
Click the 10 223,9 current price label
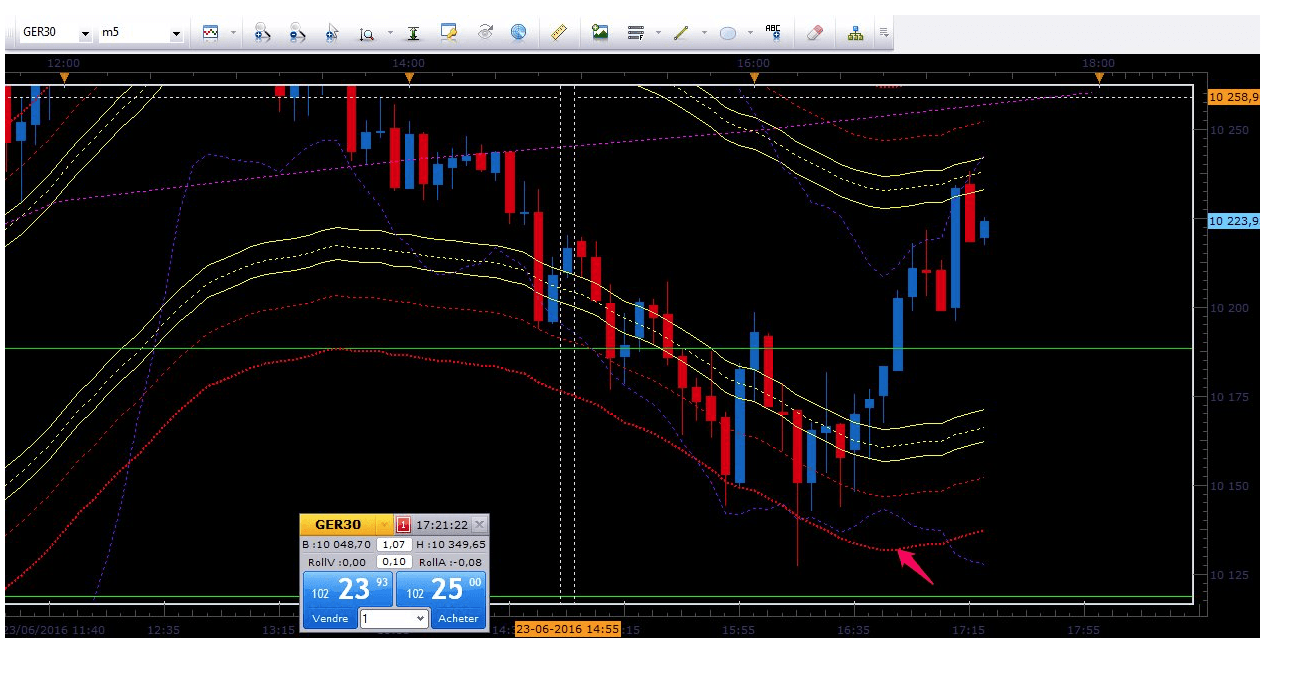[1233, 221]
